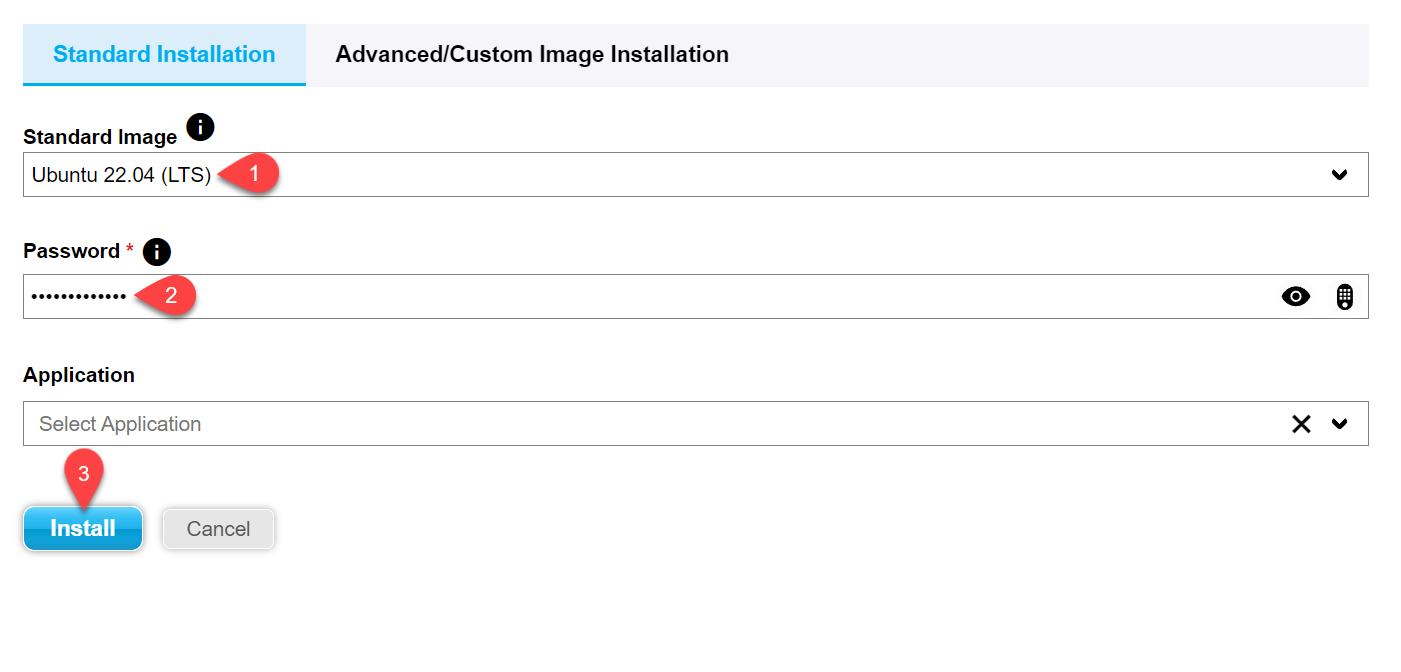Click the Application field label

[x=79, y=375]
